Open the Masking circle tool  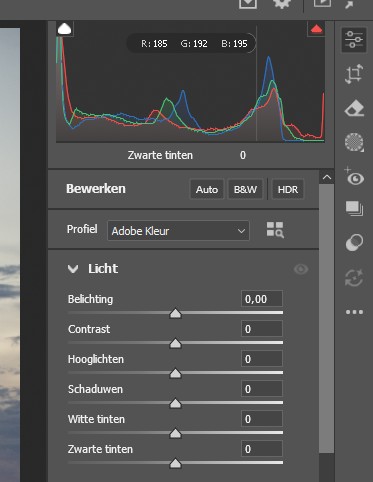coord(354,142)
